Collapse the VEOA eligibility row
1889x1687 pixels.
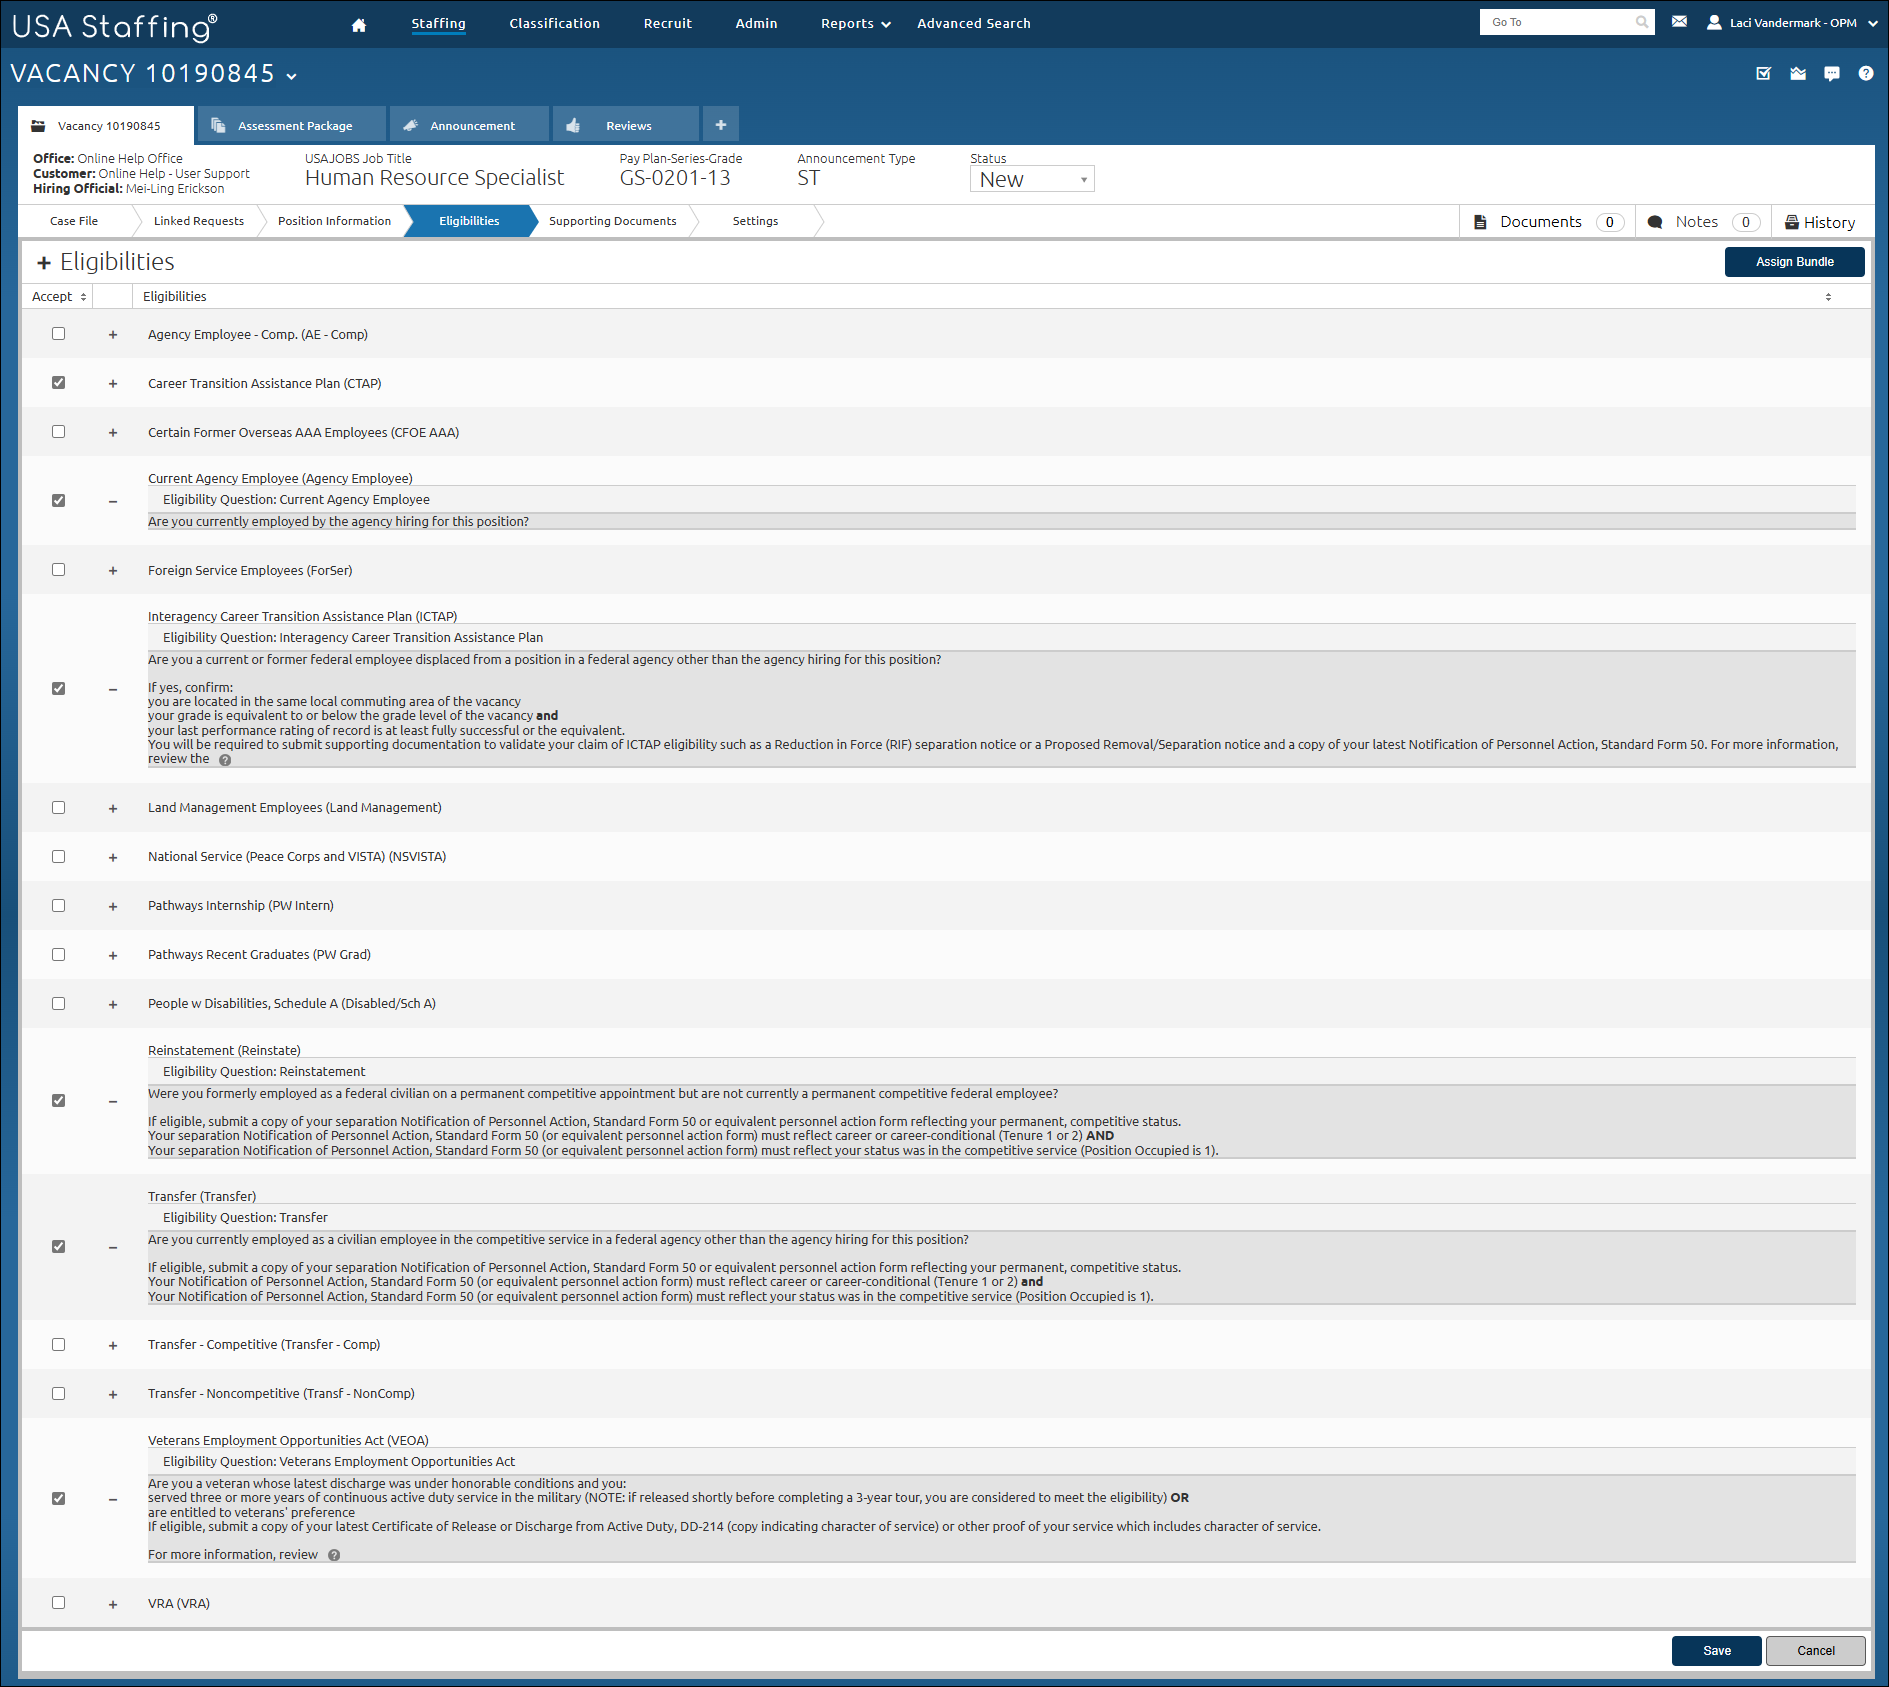pos(113,1500)
